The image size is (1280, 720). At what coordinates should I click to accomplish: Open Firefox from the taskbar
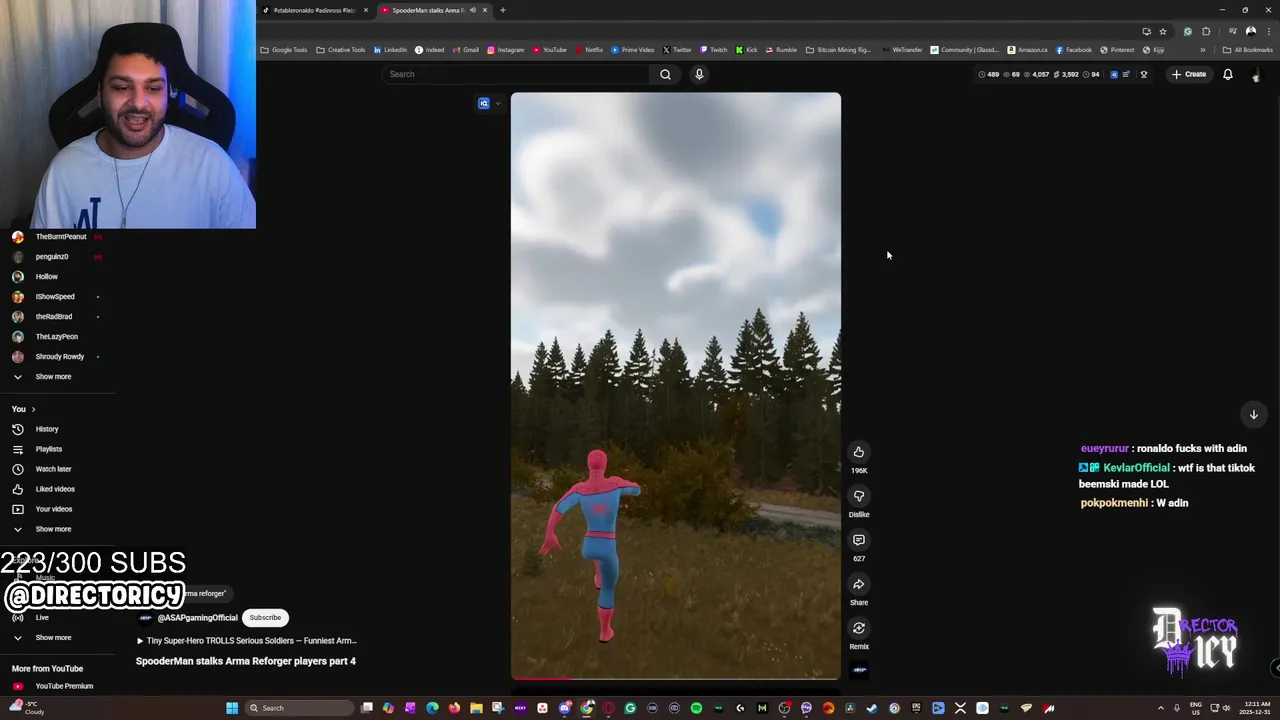(454, 708)
